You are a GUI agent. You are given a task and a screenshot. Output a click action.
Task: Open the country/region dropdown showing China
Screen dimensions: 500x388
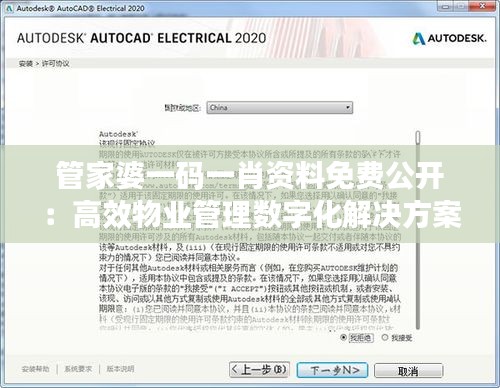[279, 108]
